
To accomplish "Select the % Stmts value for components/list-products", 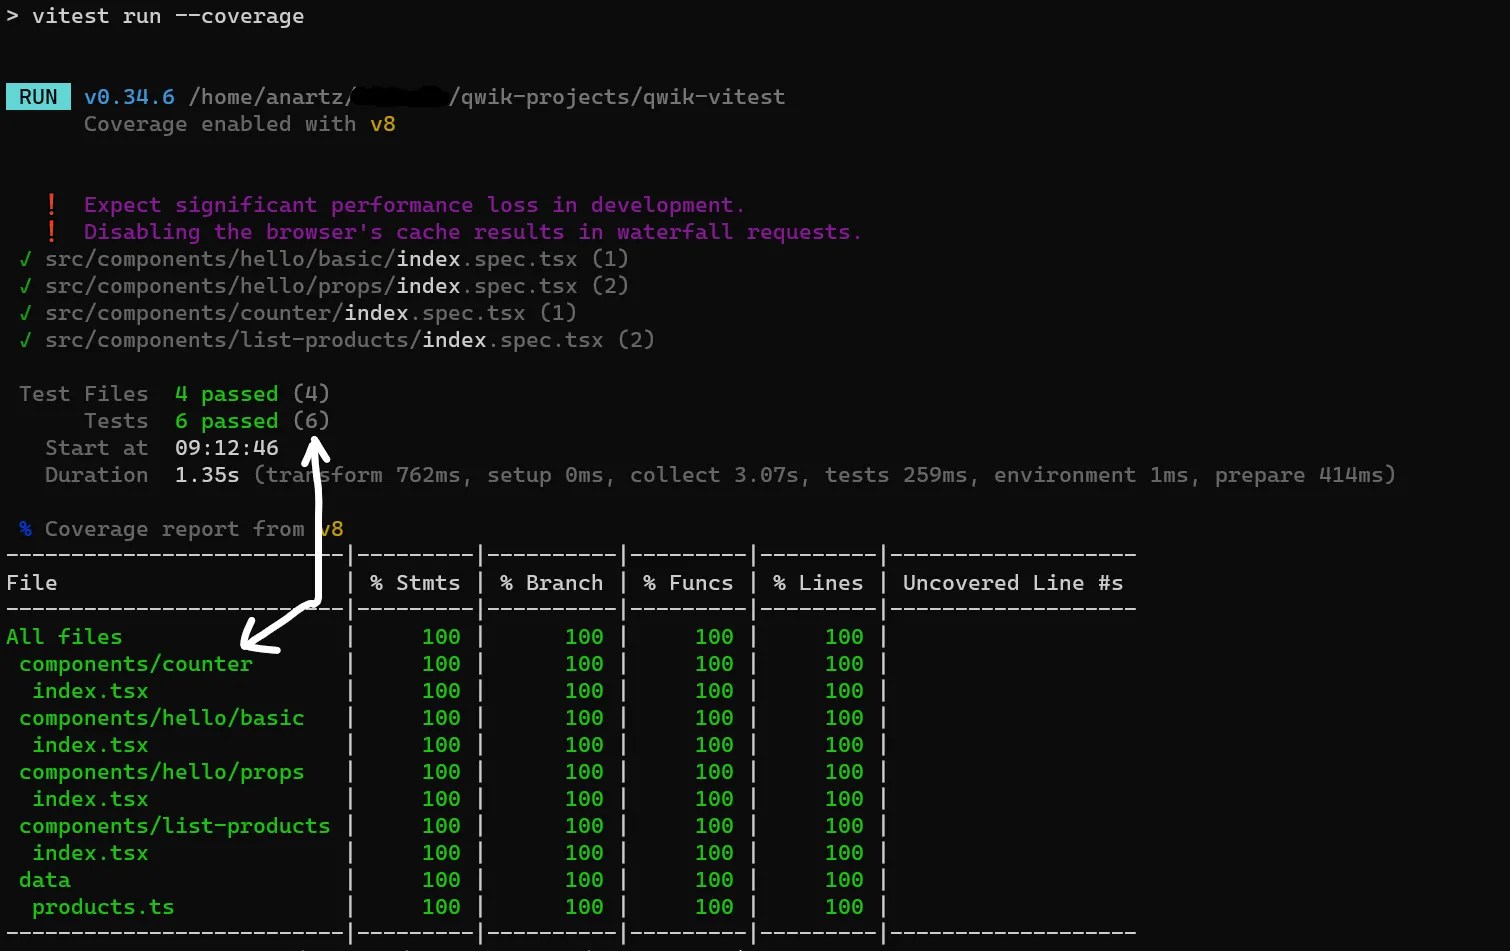I will pos(441,826).
